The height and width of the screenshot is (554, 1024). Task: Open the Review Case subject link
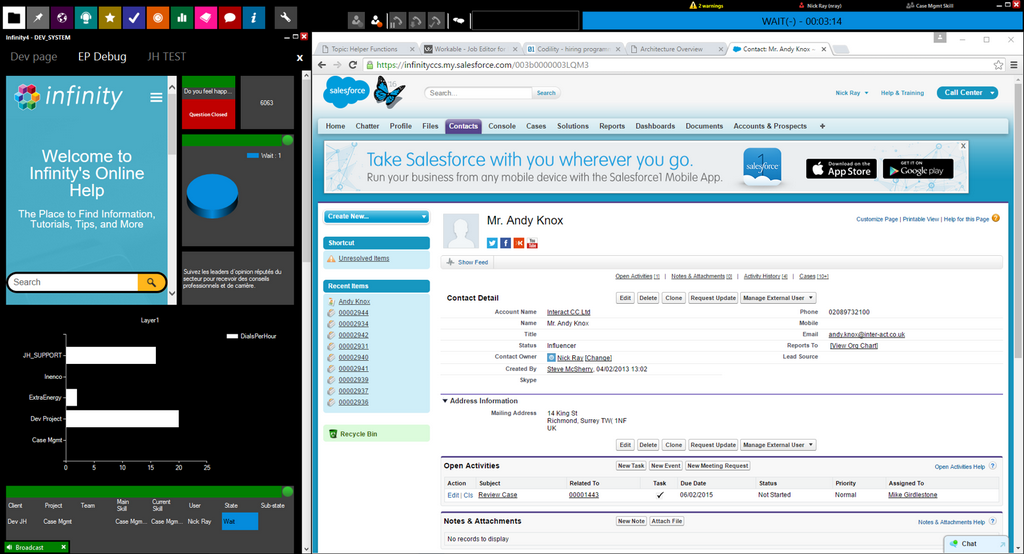[498, 495]
